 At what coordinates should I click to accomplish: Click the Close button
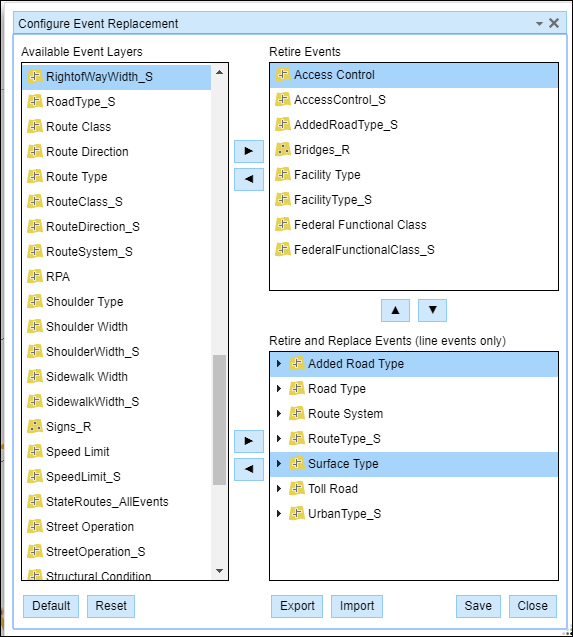pos(533,606)
